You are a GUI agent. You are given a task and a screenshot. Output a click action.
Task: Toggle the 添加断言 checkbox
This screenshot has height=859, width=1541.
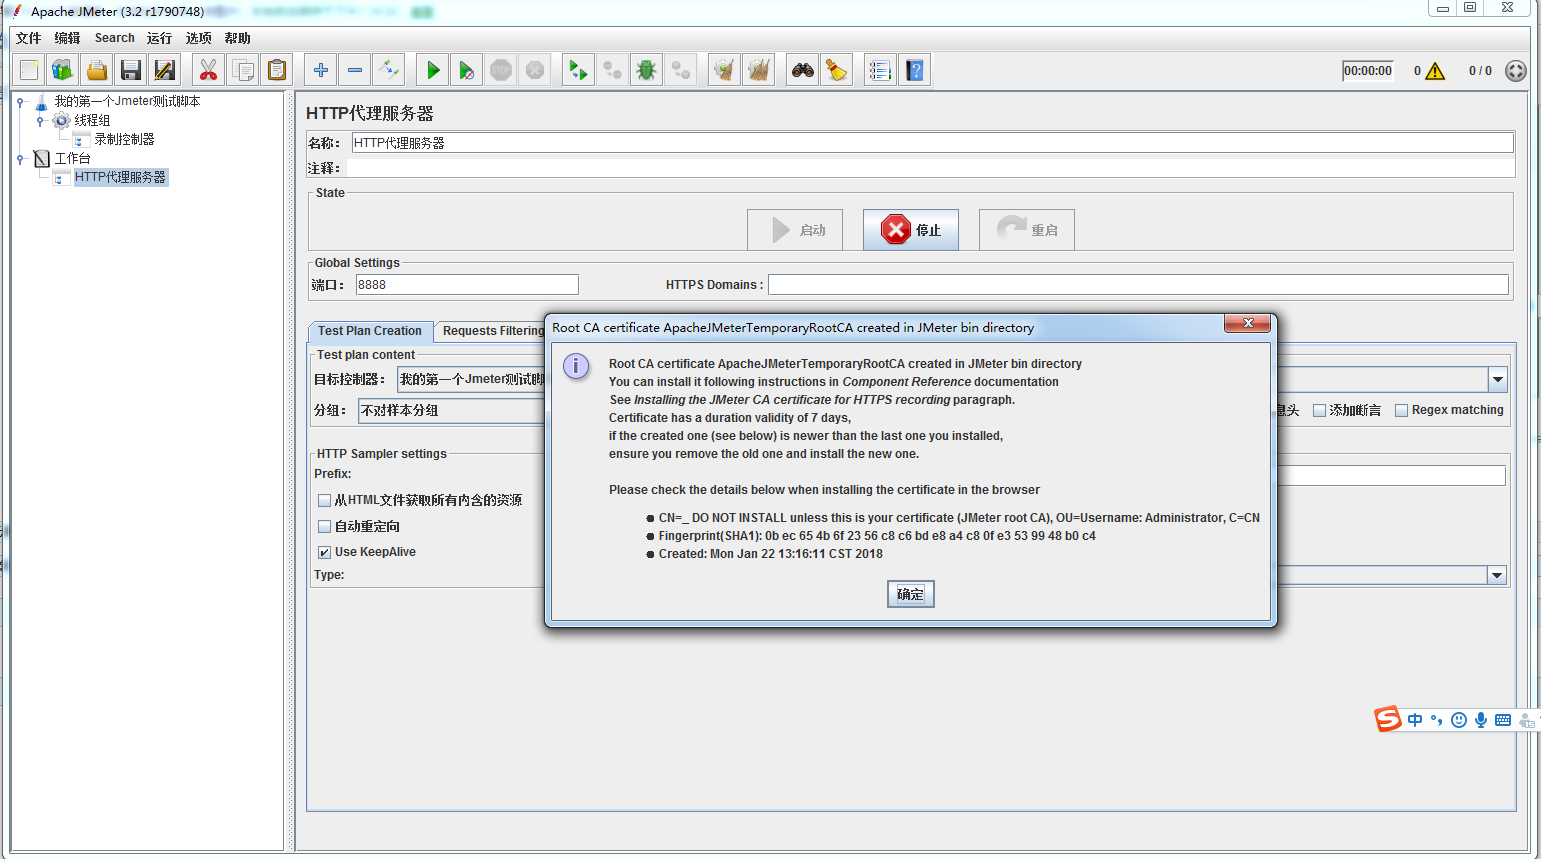tap(1319, 410)
